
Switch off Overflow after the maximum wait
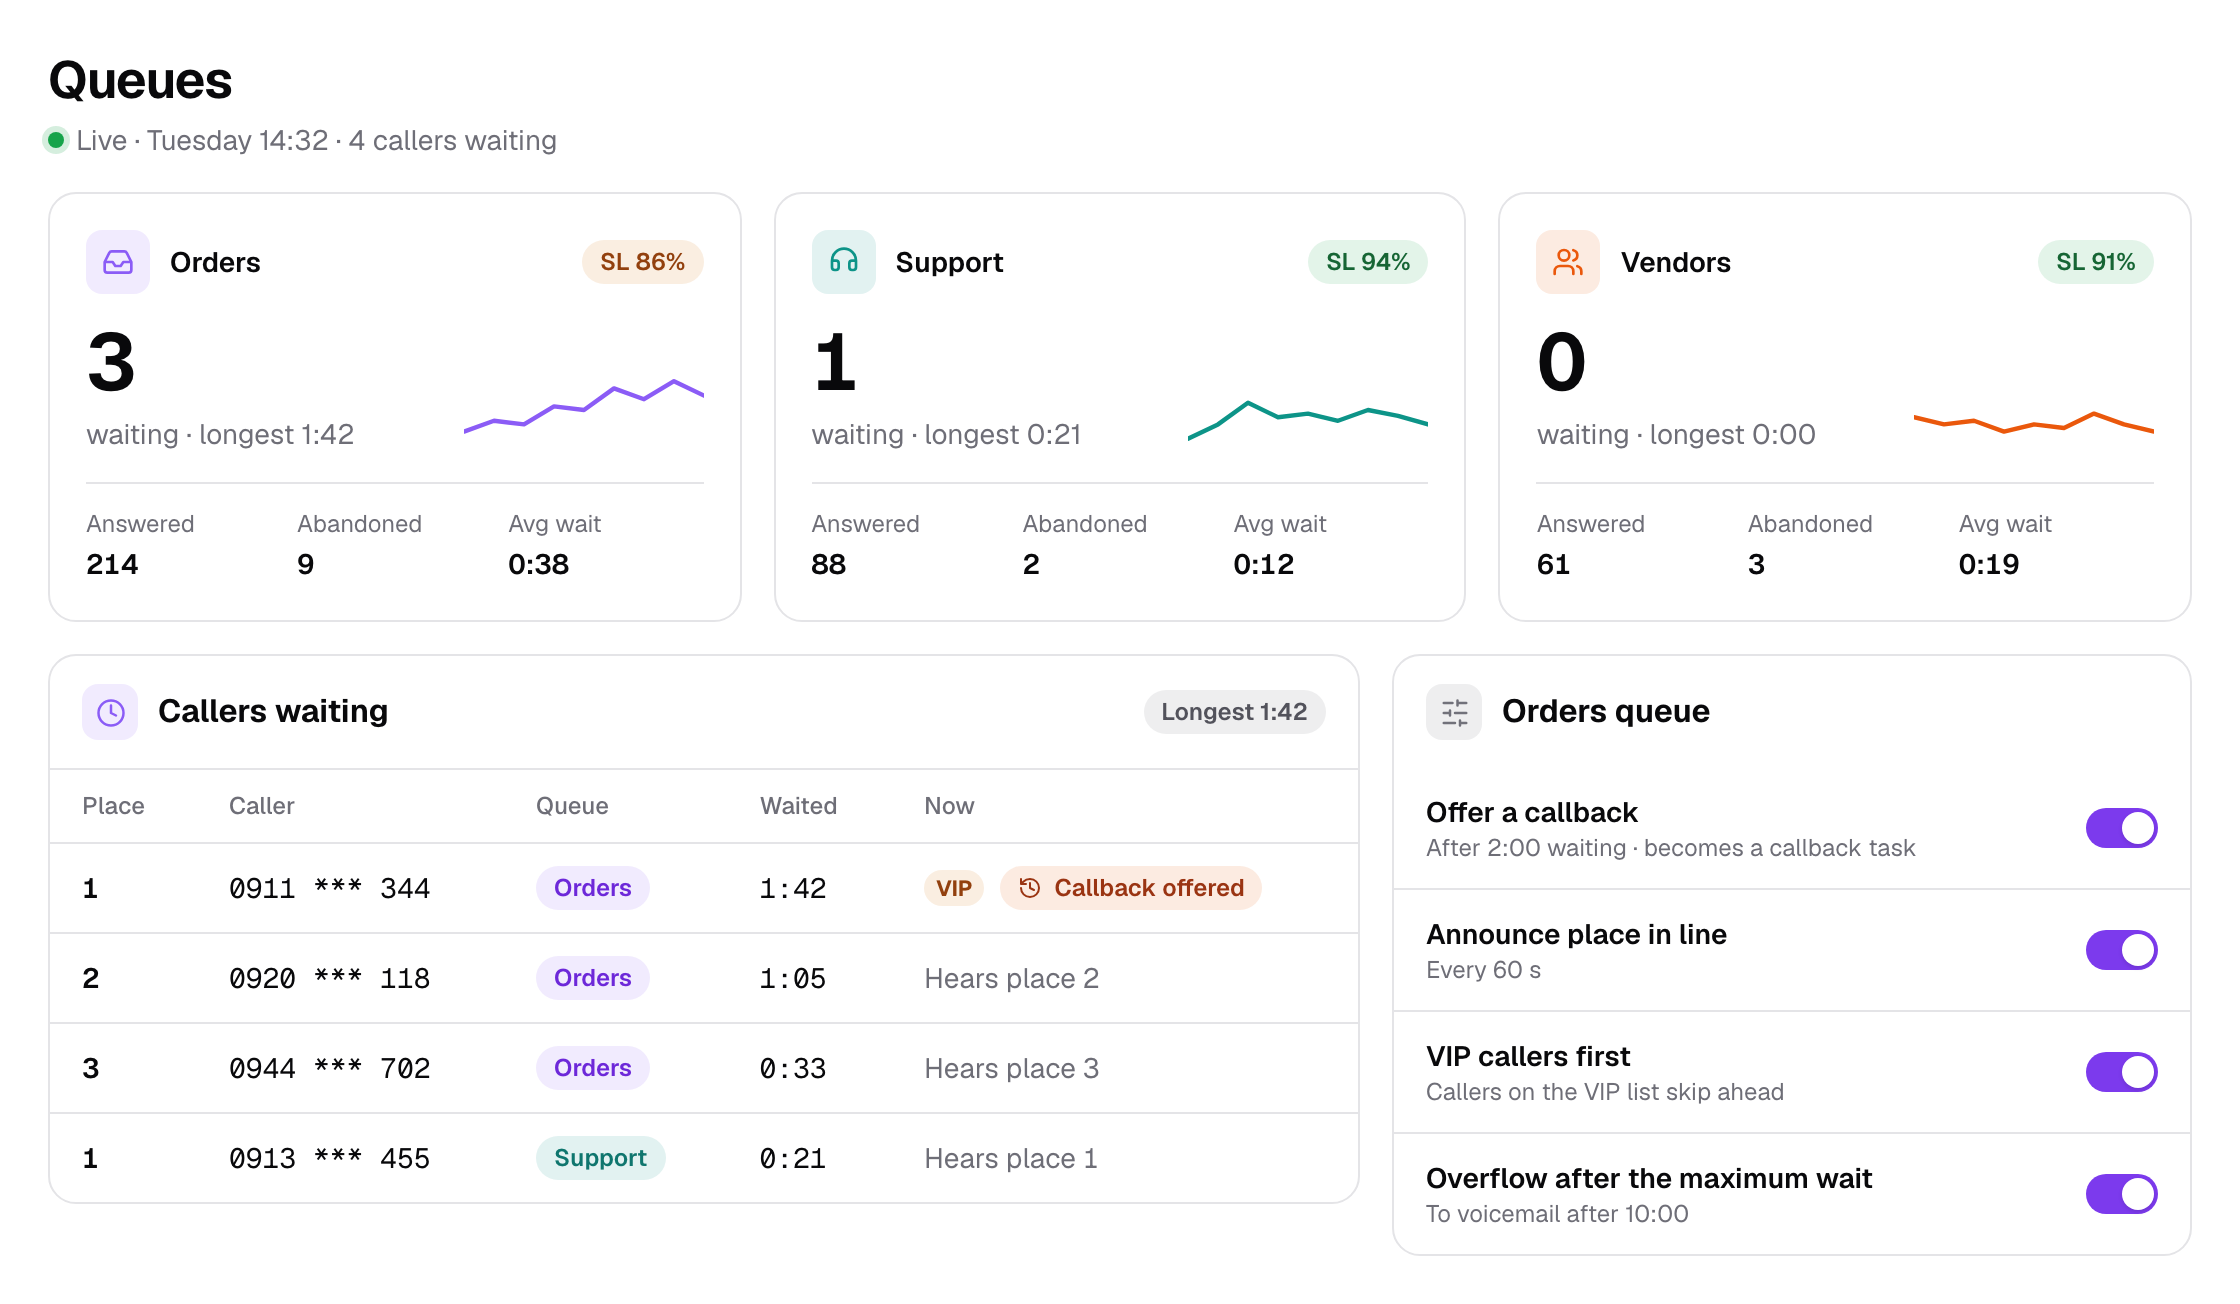pos(2121,1194)
